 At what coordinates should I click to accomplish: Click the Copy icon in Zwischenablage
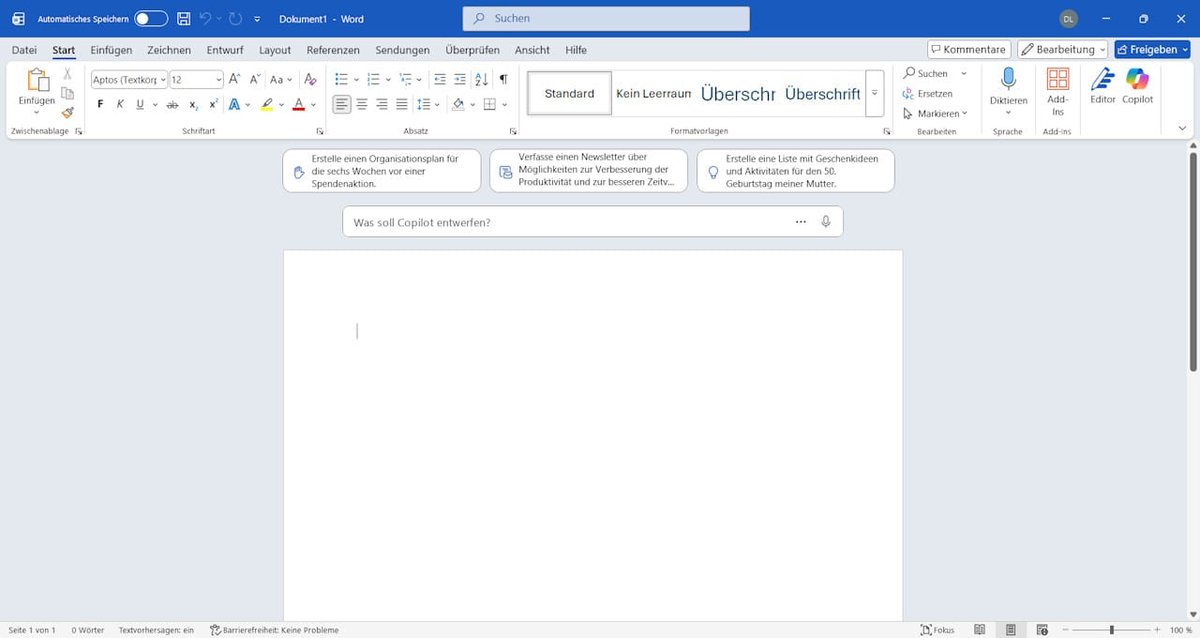point(68,93)
